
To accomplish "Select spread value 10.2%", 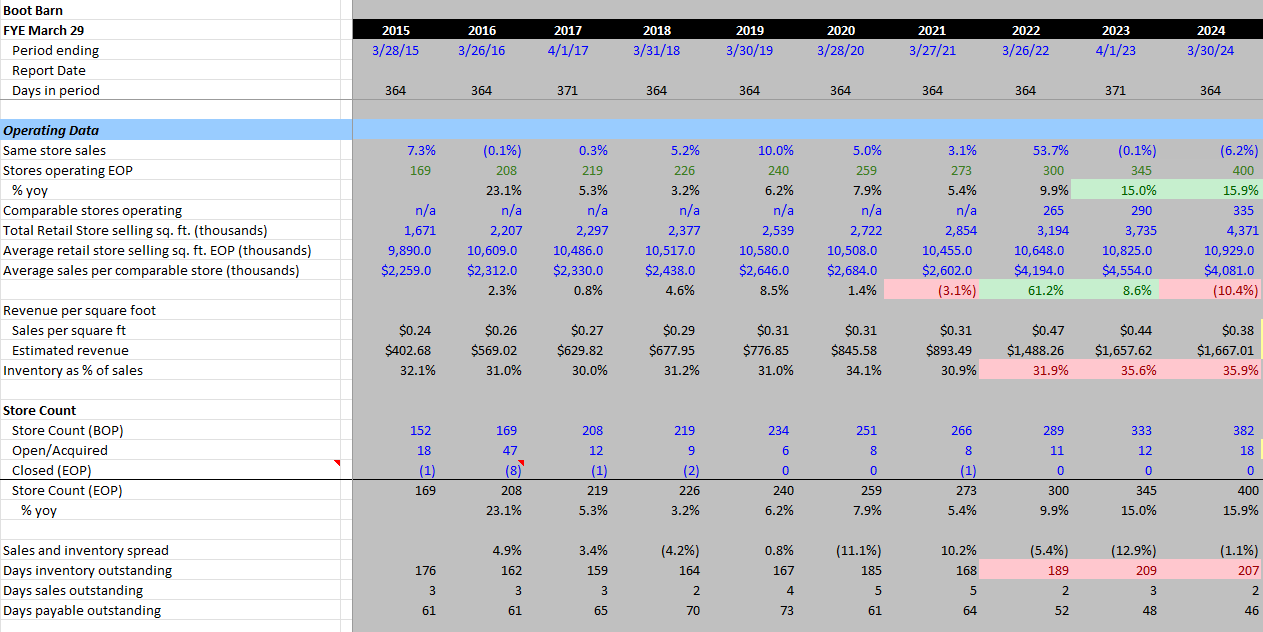I will [x=958, y=550].
